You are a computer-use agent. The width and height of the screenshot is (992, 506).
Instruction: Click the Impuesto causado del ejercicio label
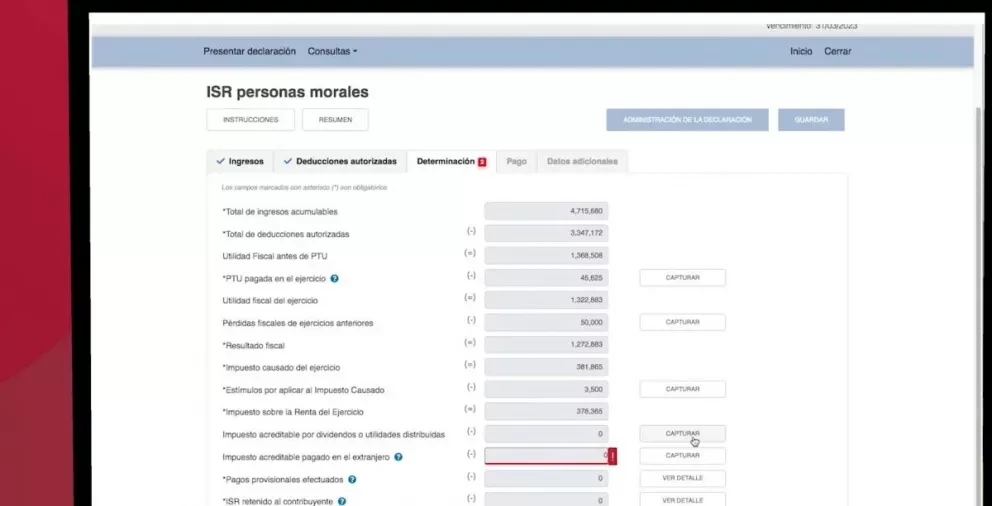click(x=281, y=367)
